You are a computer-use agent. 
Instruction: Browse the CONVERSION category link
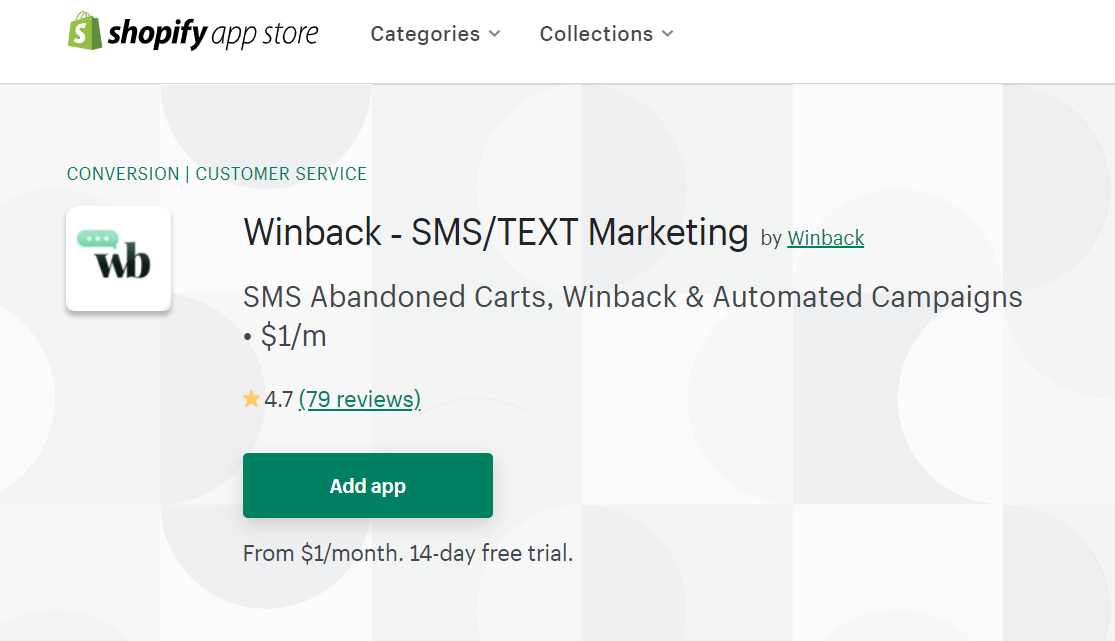point(123,174)
